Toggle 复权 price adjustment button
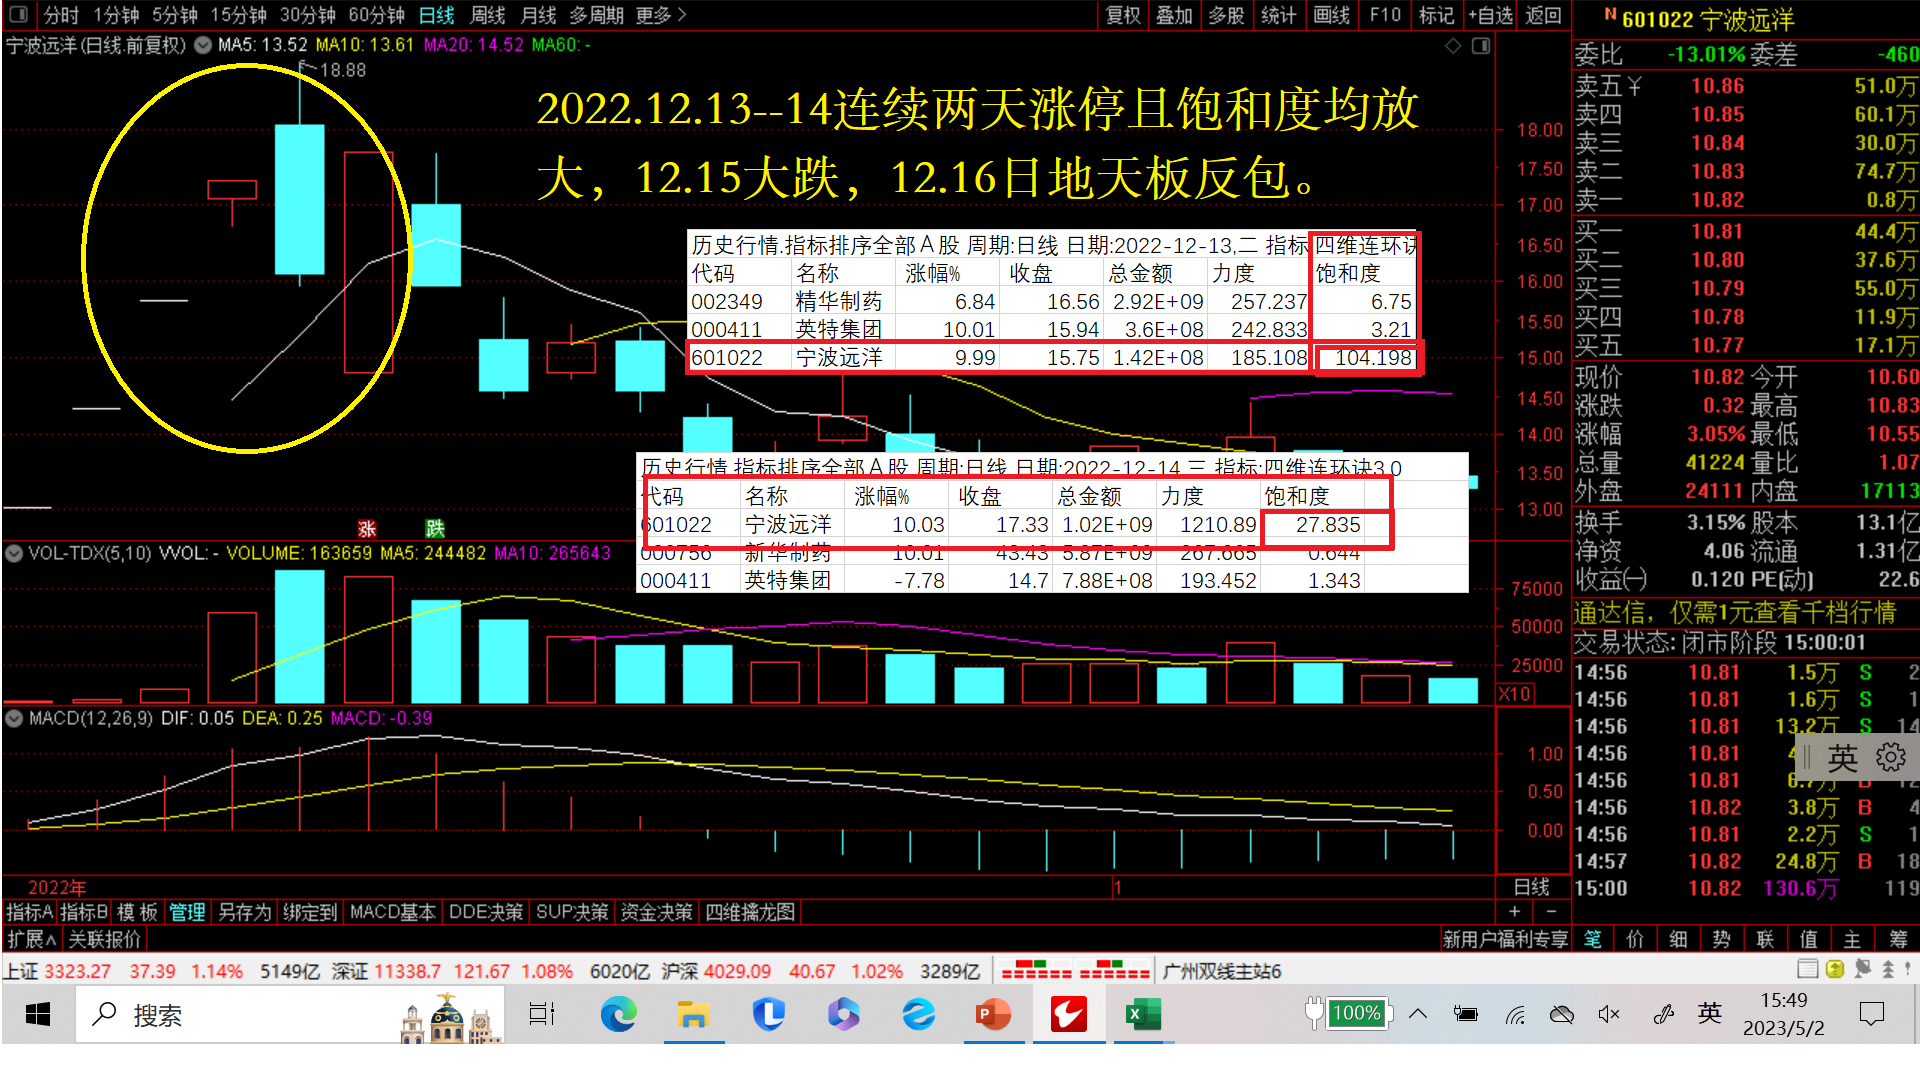 (x=1123, y=15)
